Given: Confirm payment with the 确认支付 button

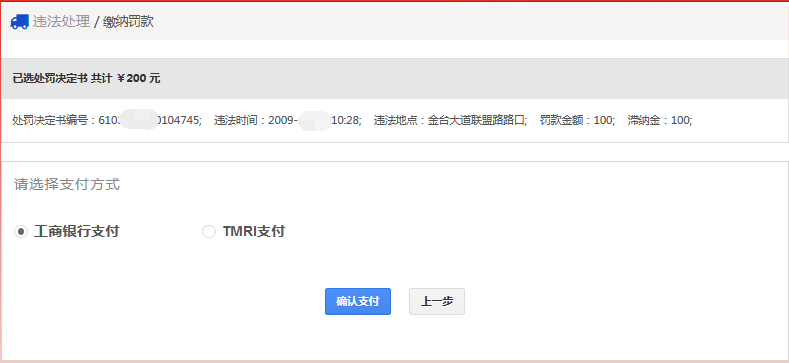Looking at the screenshot, I should 358,302.
